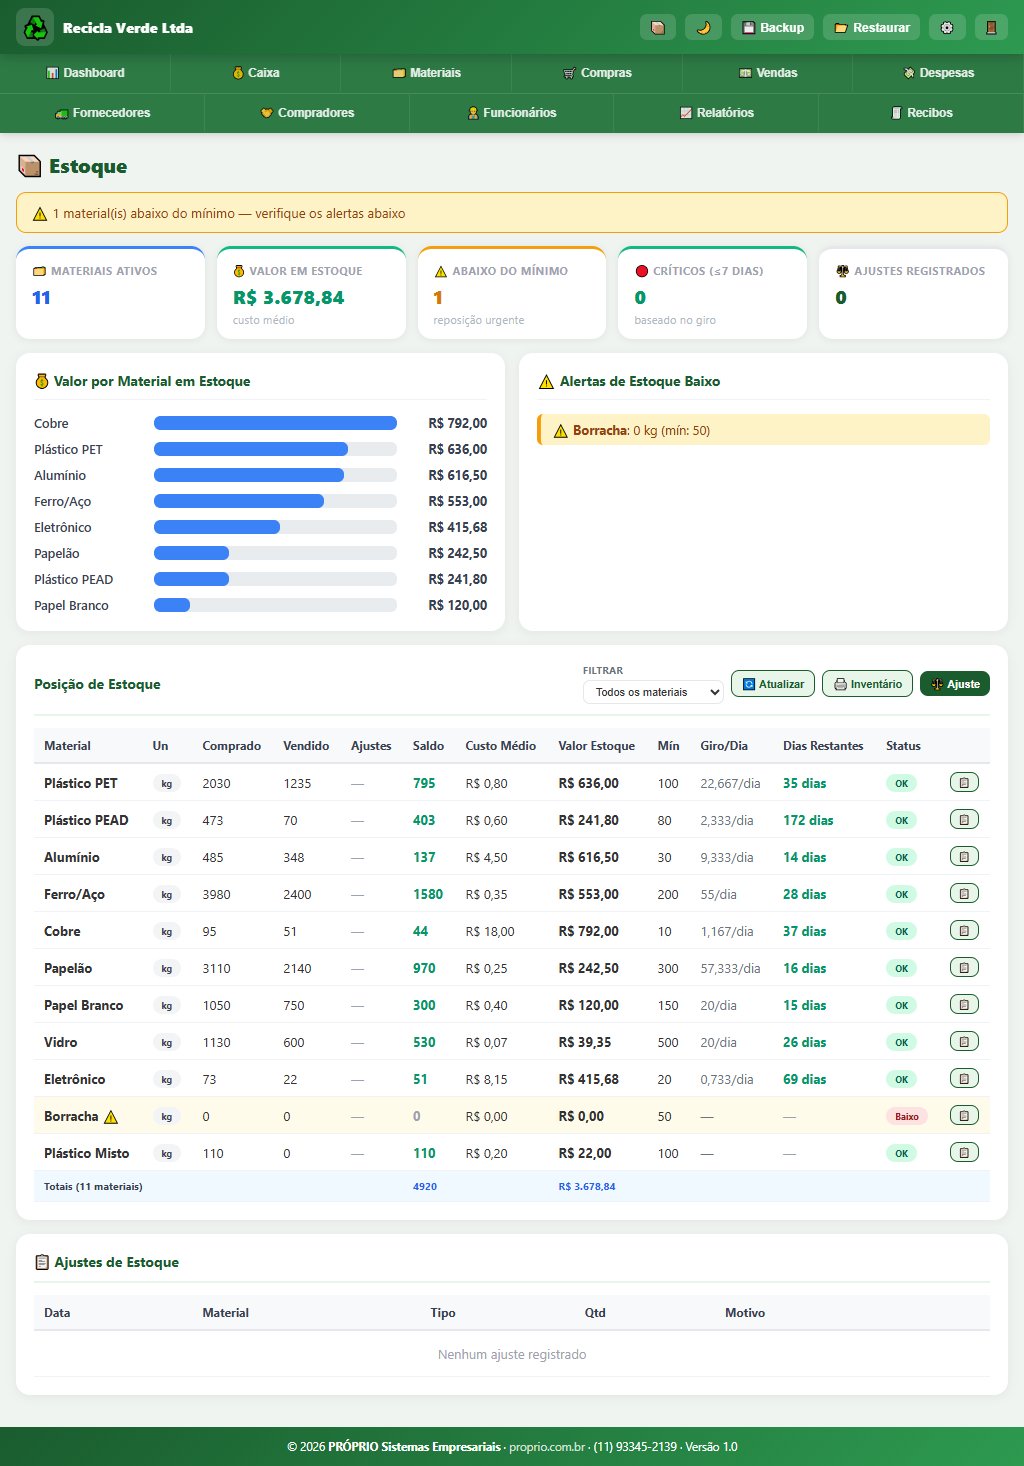This screenshot has height=1466, width=1024.
Task: Toggle dark mode with moon icon
Action: [x=703, y=27]
